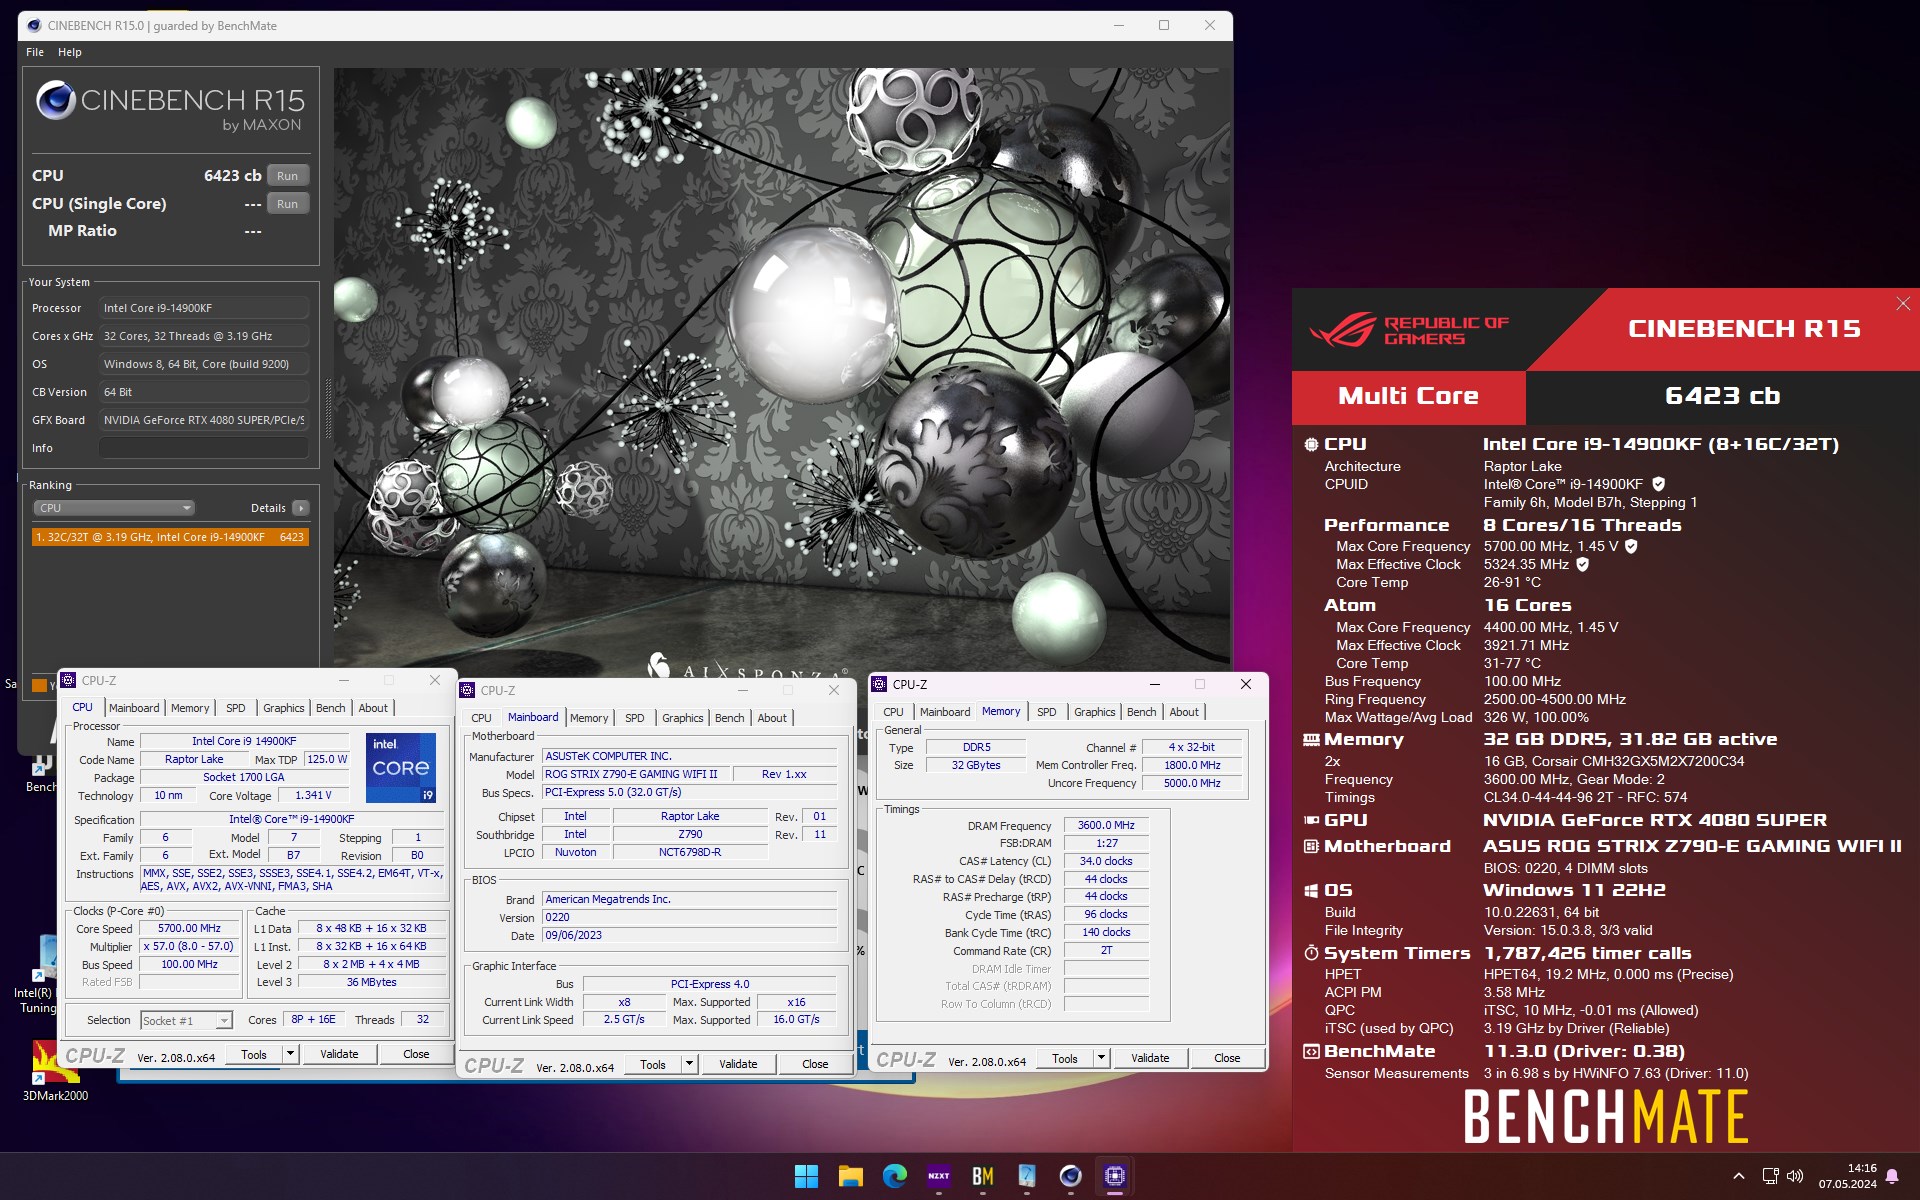Click the ROG STRIX Z790-E model field

click(636, 774)
